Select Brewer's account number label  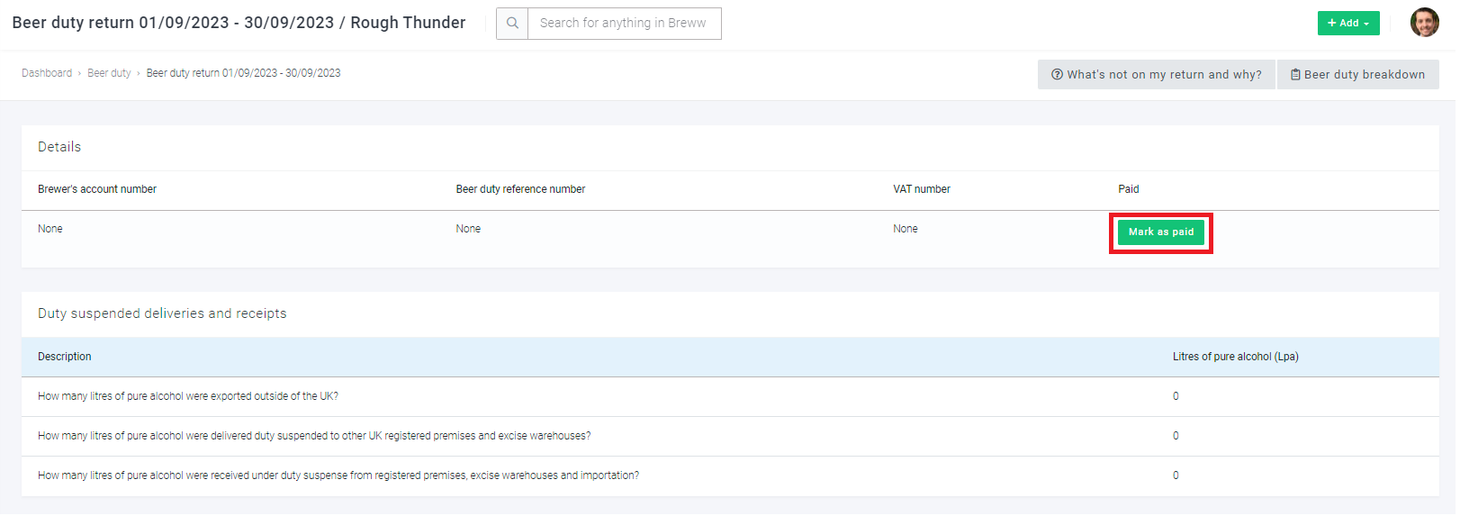point(97,189)
